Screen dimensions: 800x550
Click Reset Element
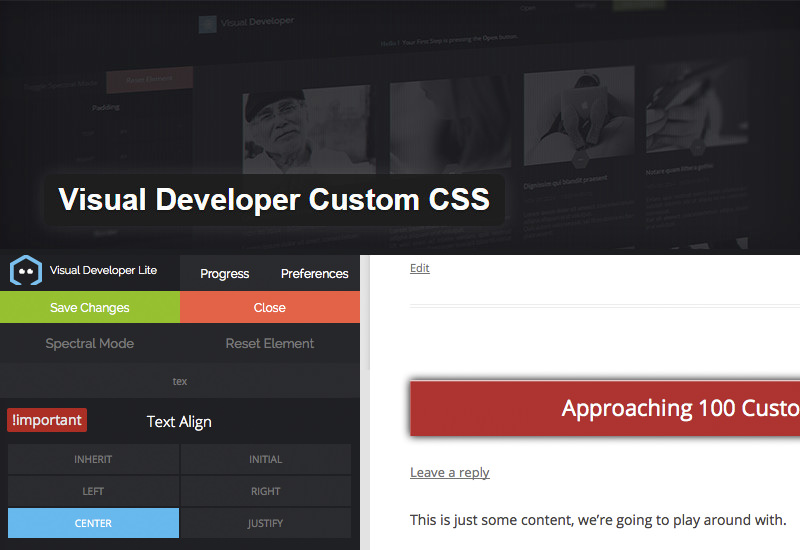click(x=270, y=343)
